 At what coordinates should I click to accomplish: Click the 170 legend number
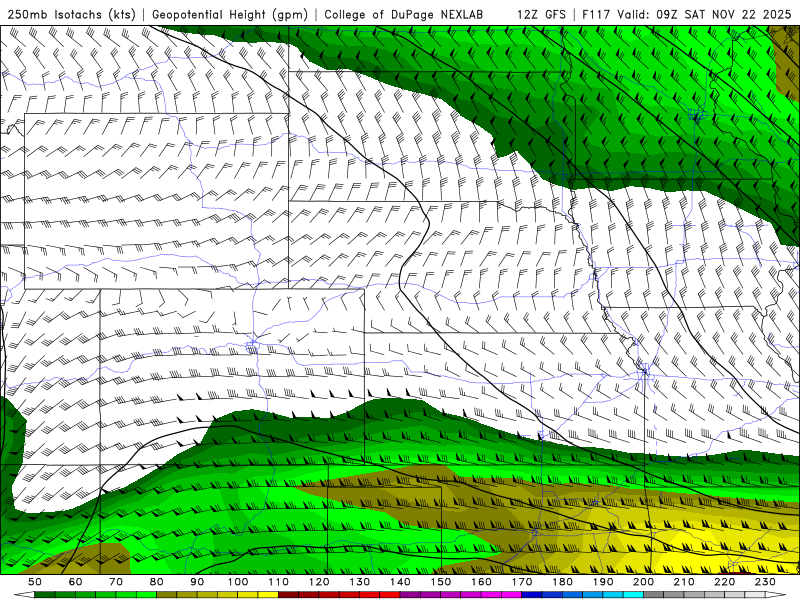tap(522, 582)
